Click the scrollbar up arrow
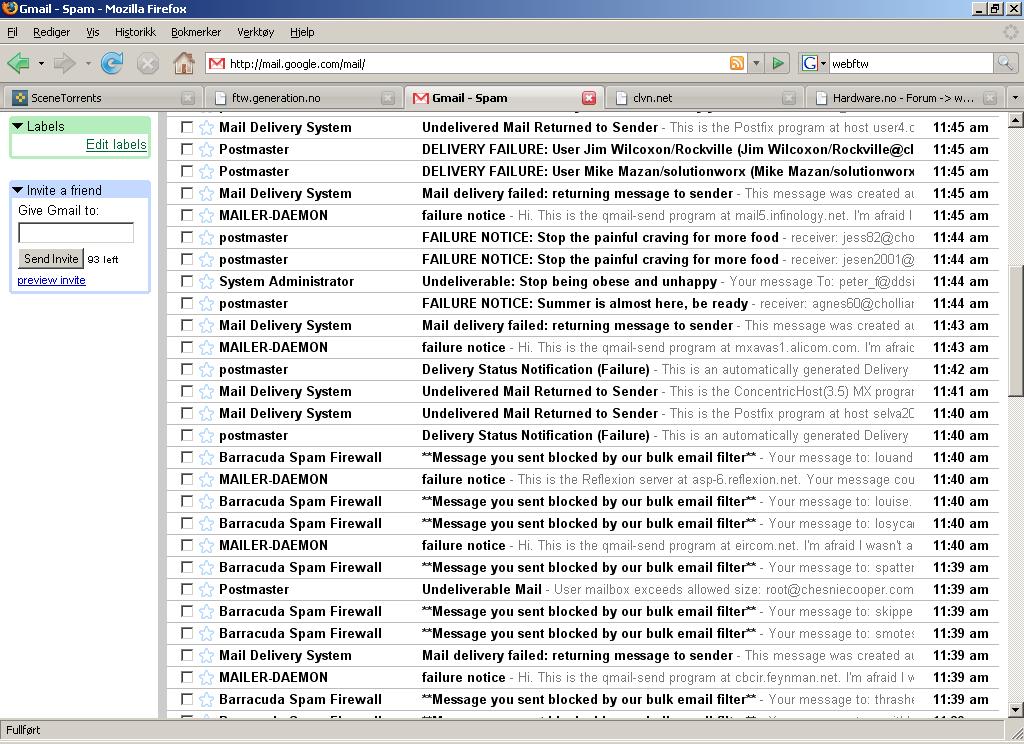 point(1016,120)
